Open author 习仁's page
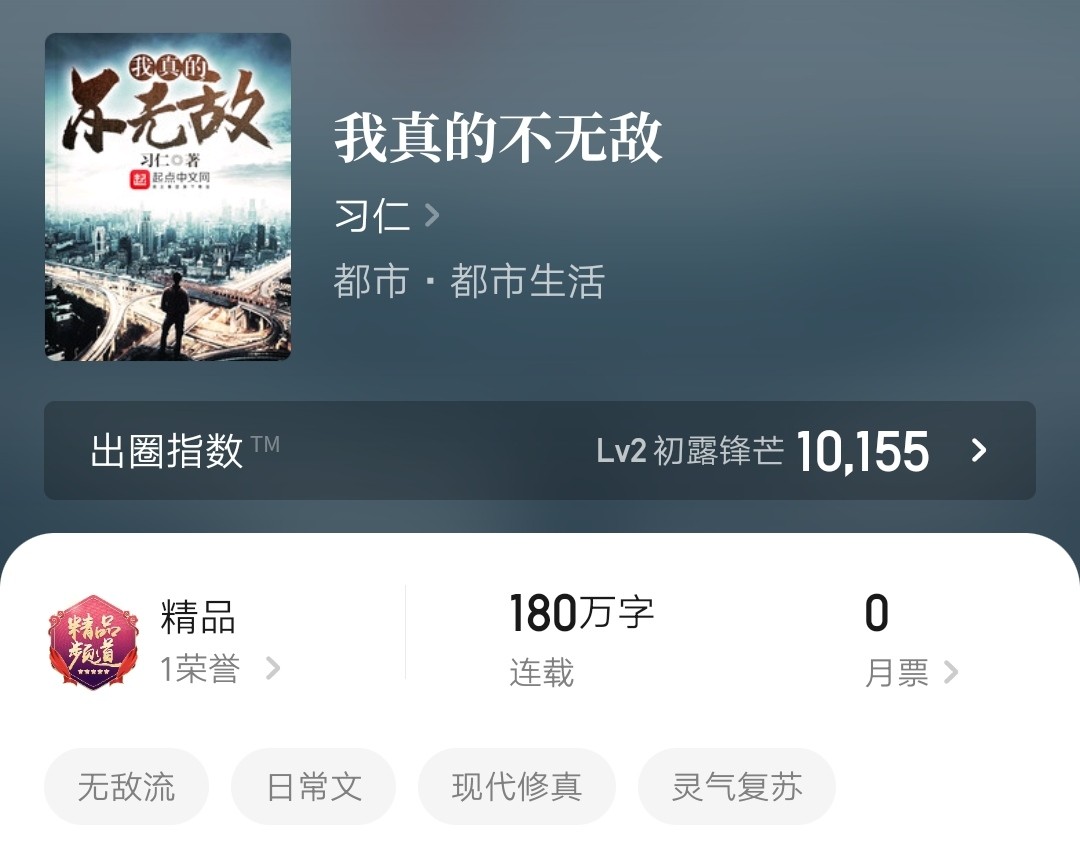 pyautogui.click(x=373, y=216)
